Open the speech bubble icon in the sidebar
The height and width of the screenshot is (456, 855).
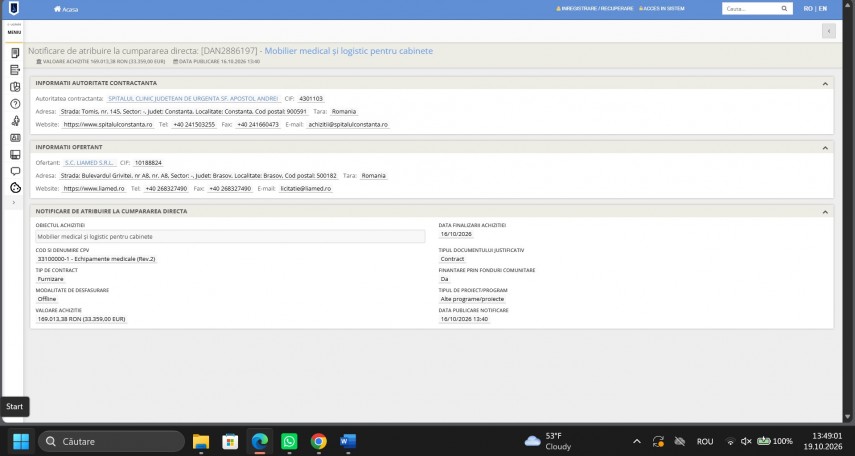[x=15, y=171]
